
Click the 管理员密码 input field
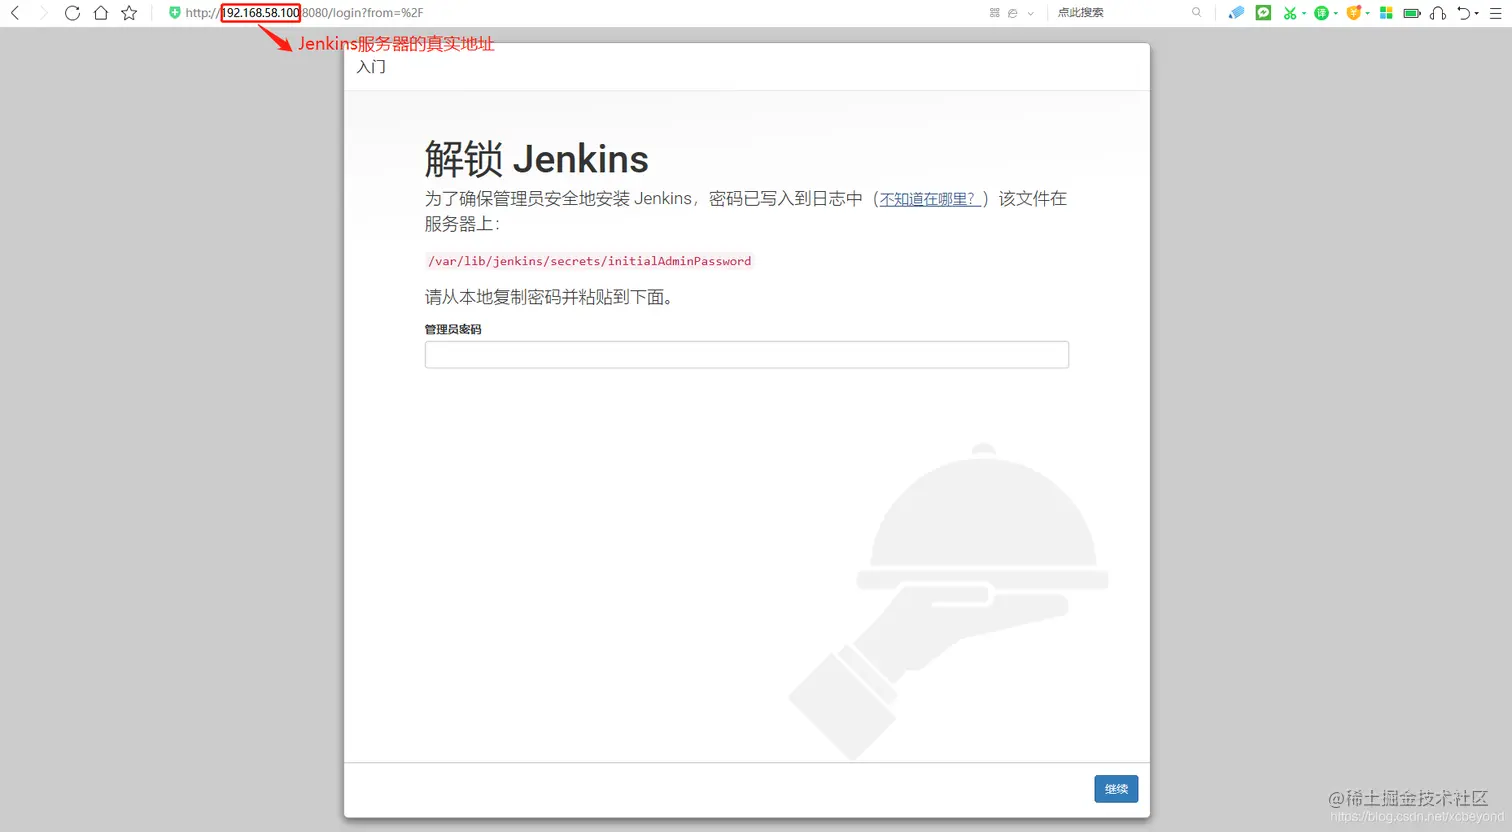[x=746, y=354]
